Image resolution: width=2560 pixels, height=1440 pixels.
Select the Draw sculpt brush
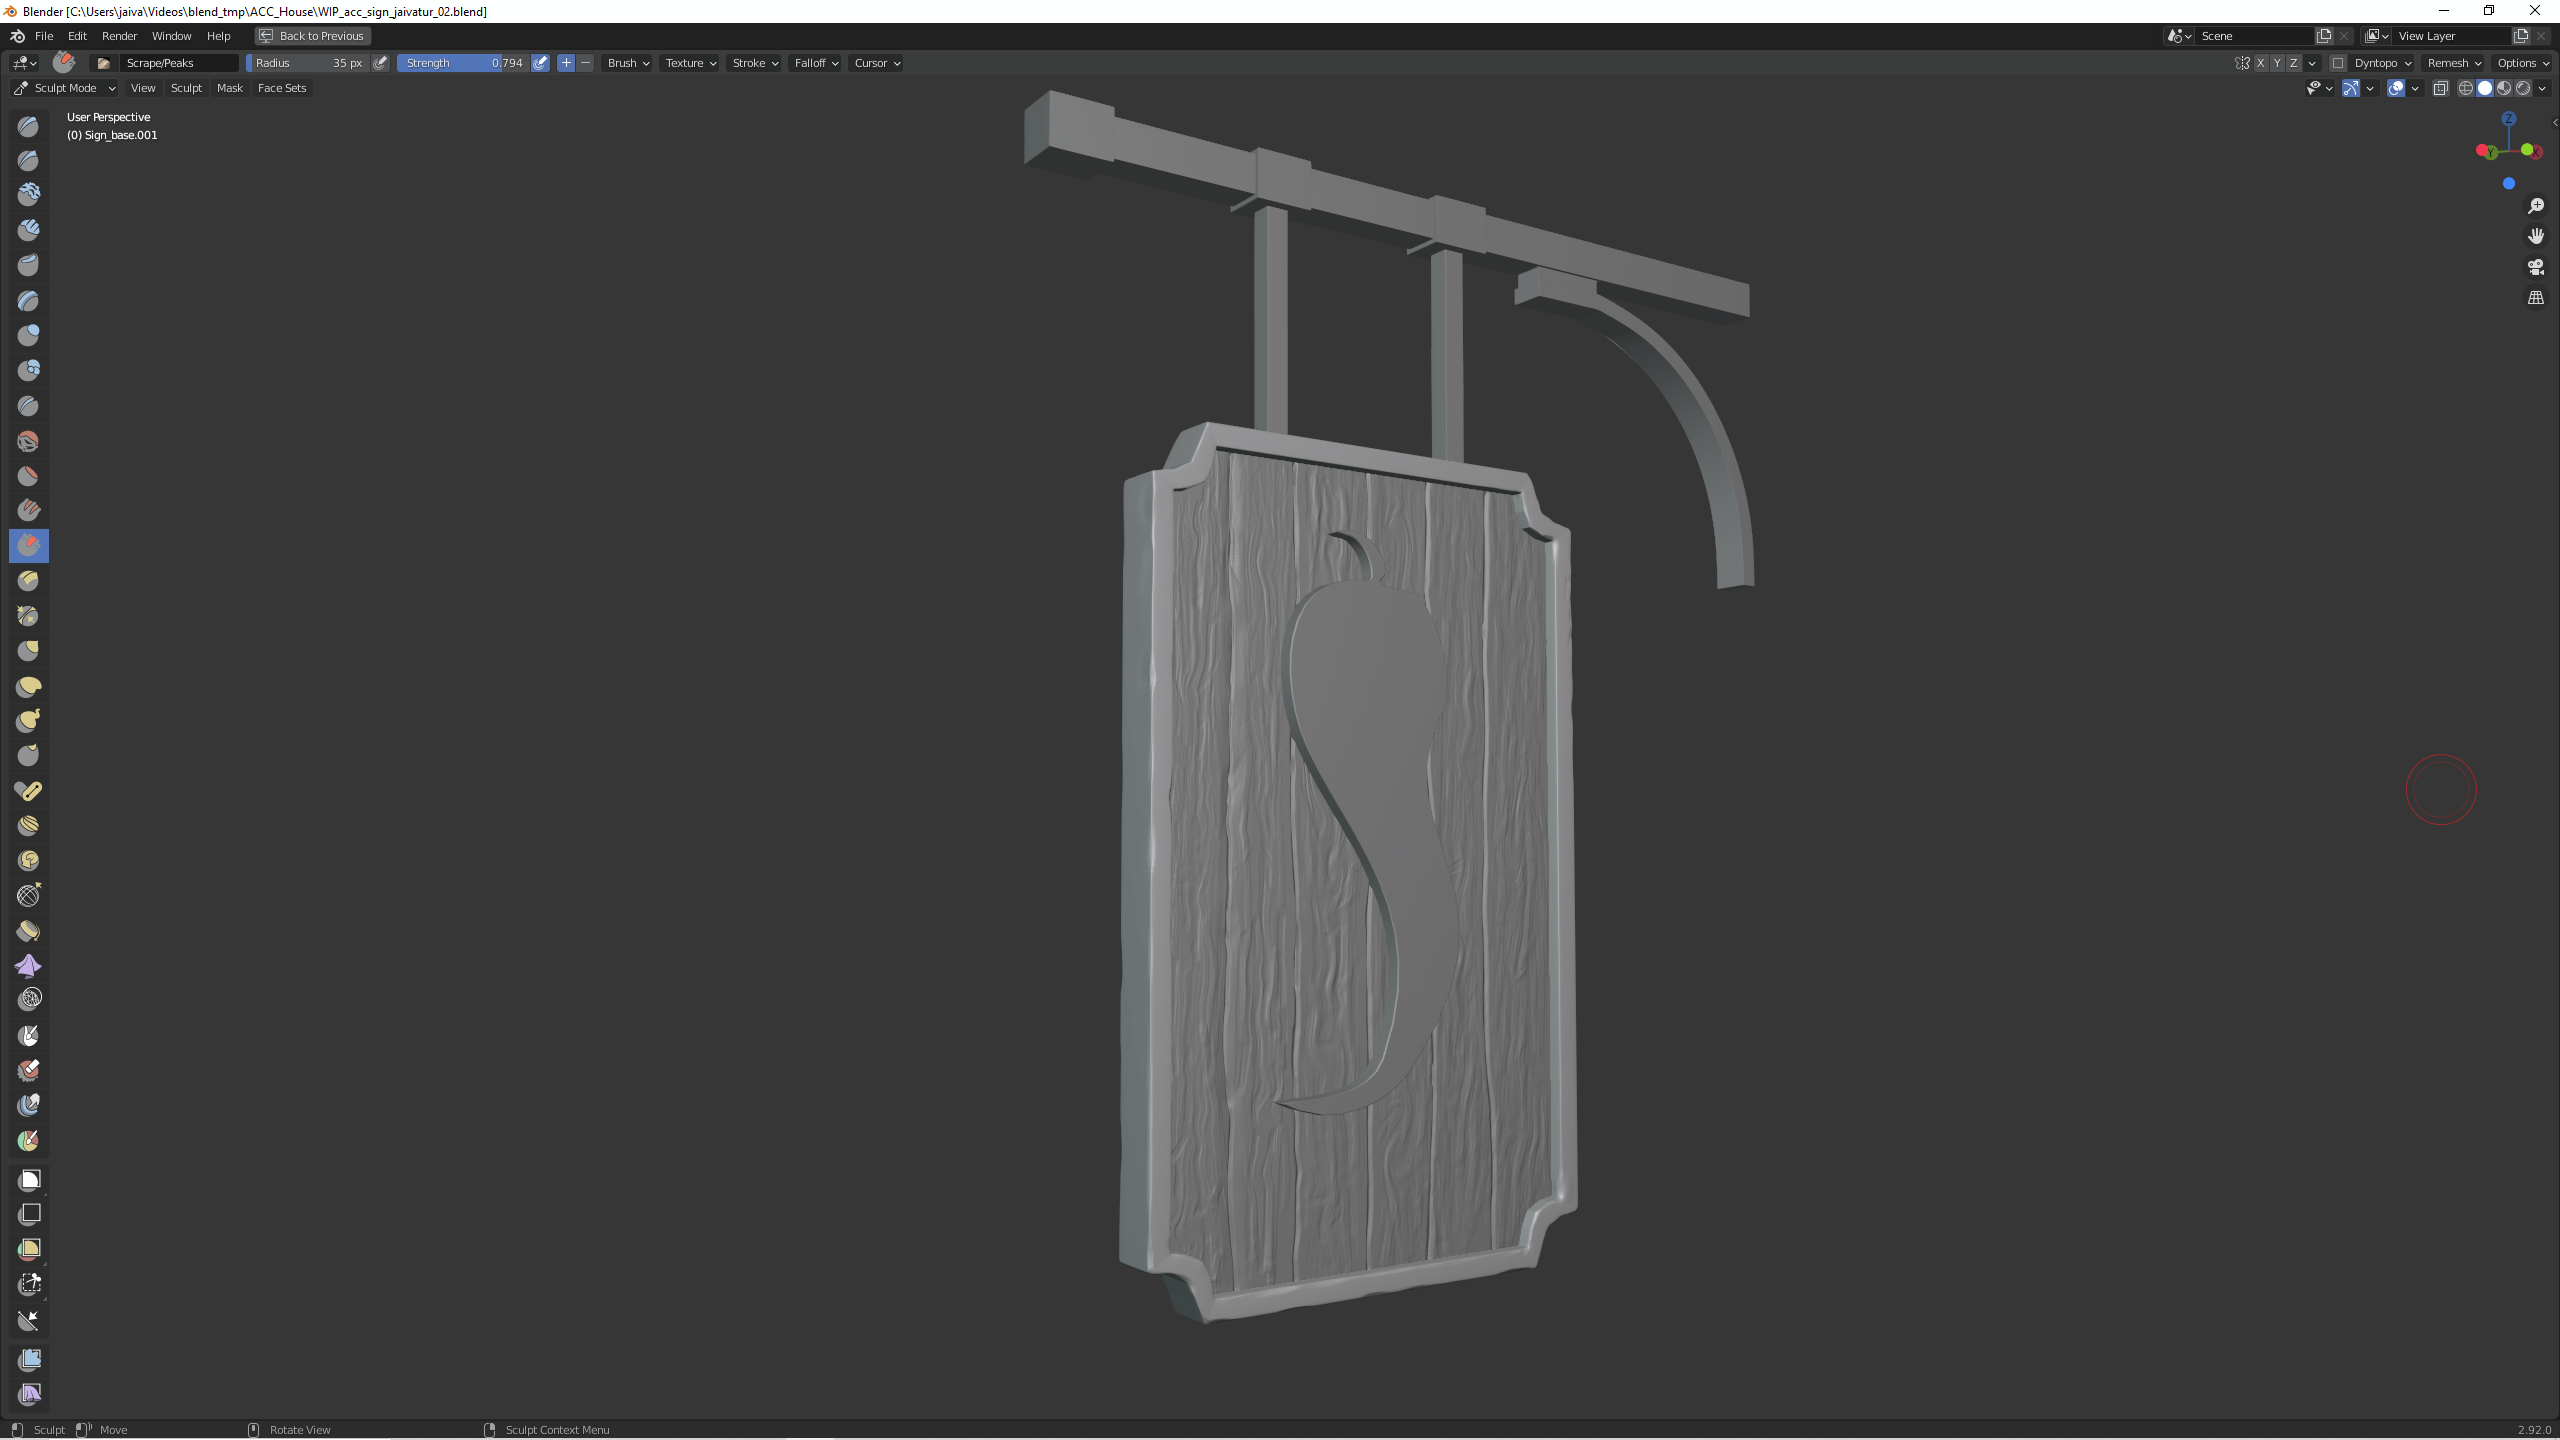click(28, 127)
